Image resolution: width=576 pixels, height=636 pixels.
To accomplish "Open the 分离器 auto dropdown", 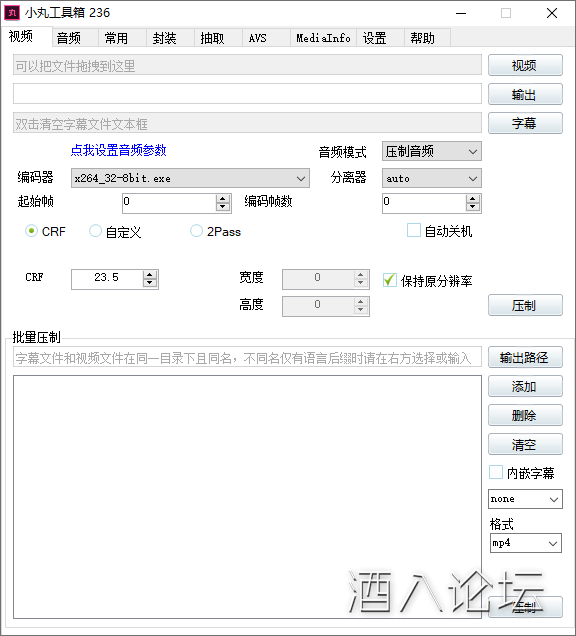I will click(432, 178).
